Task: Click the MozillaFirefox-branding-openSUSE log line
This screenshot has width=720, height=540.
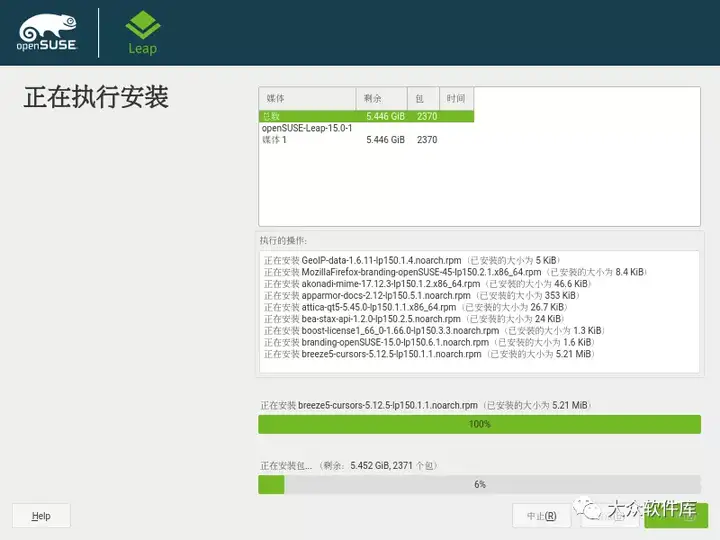Action: 455,272
